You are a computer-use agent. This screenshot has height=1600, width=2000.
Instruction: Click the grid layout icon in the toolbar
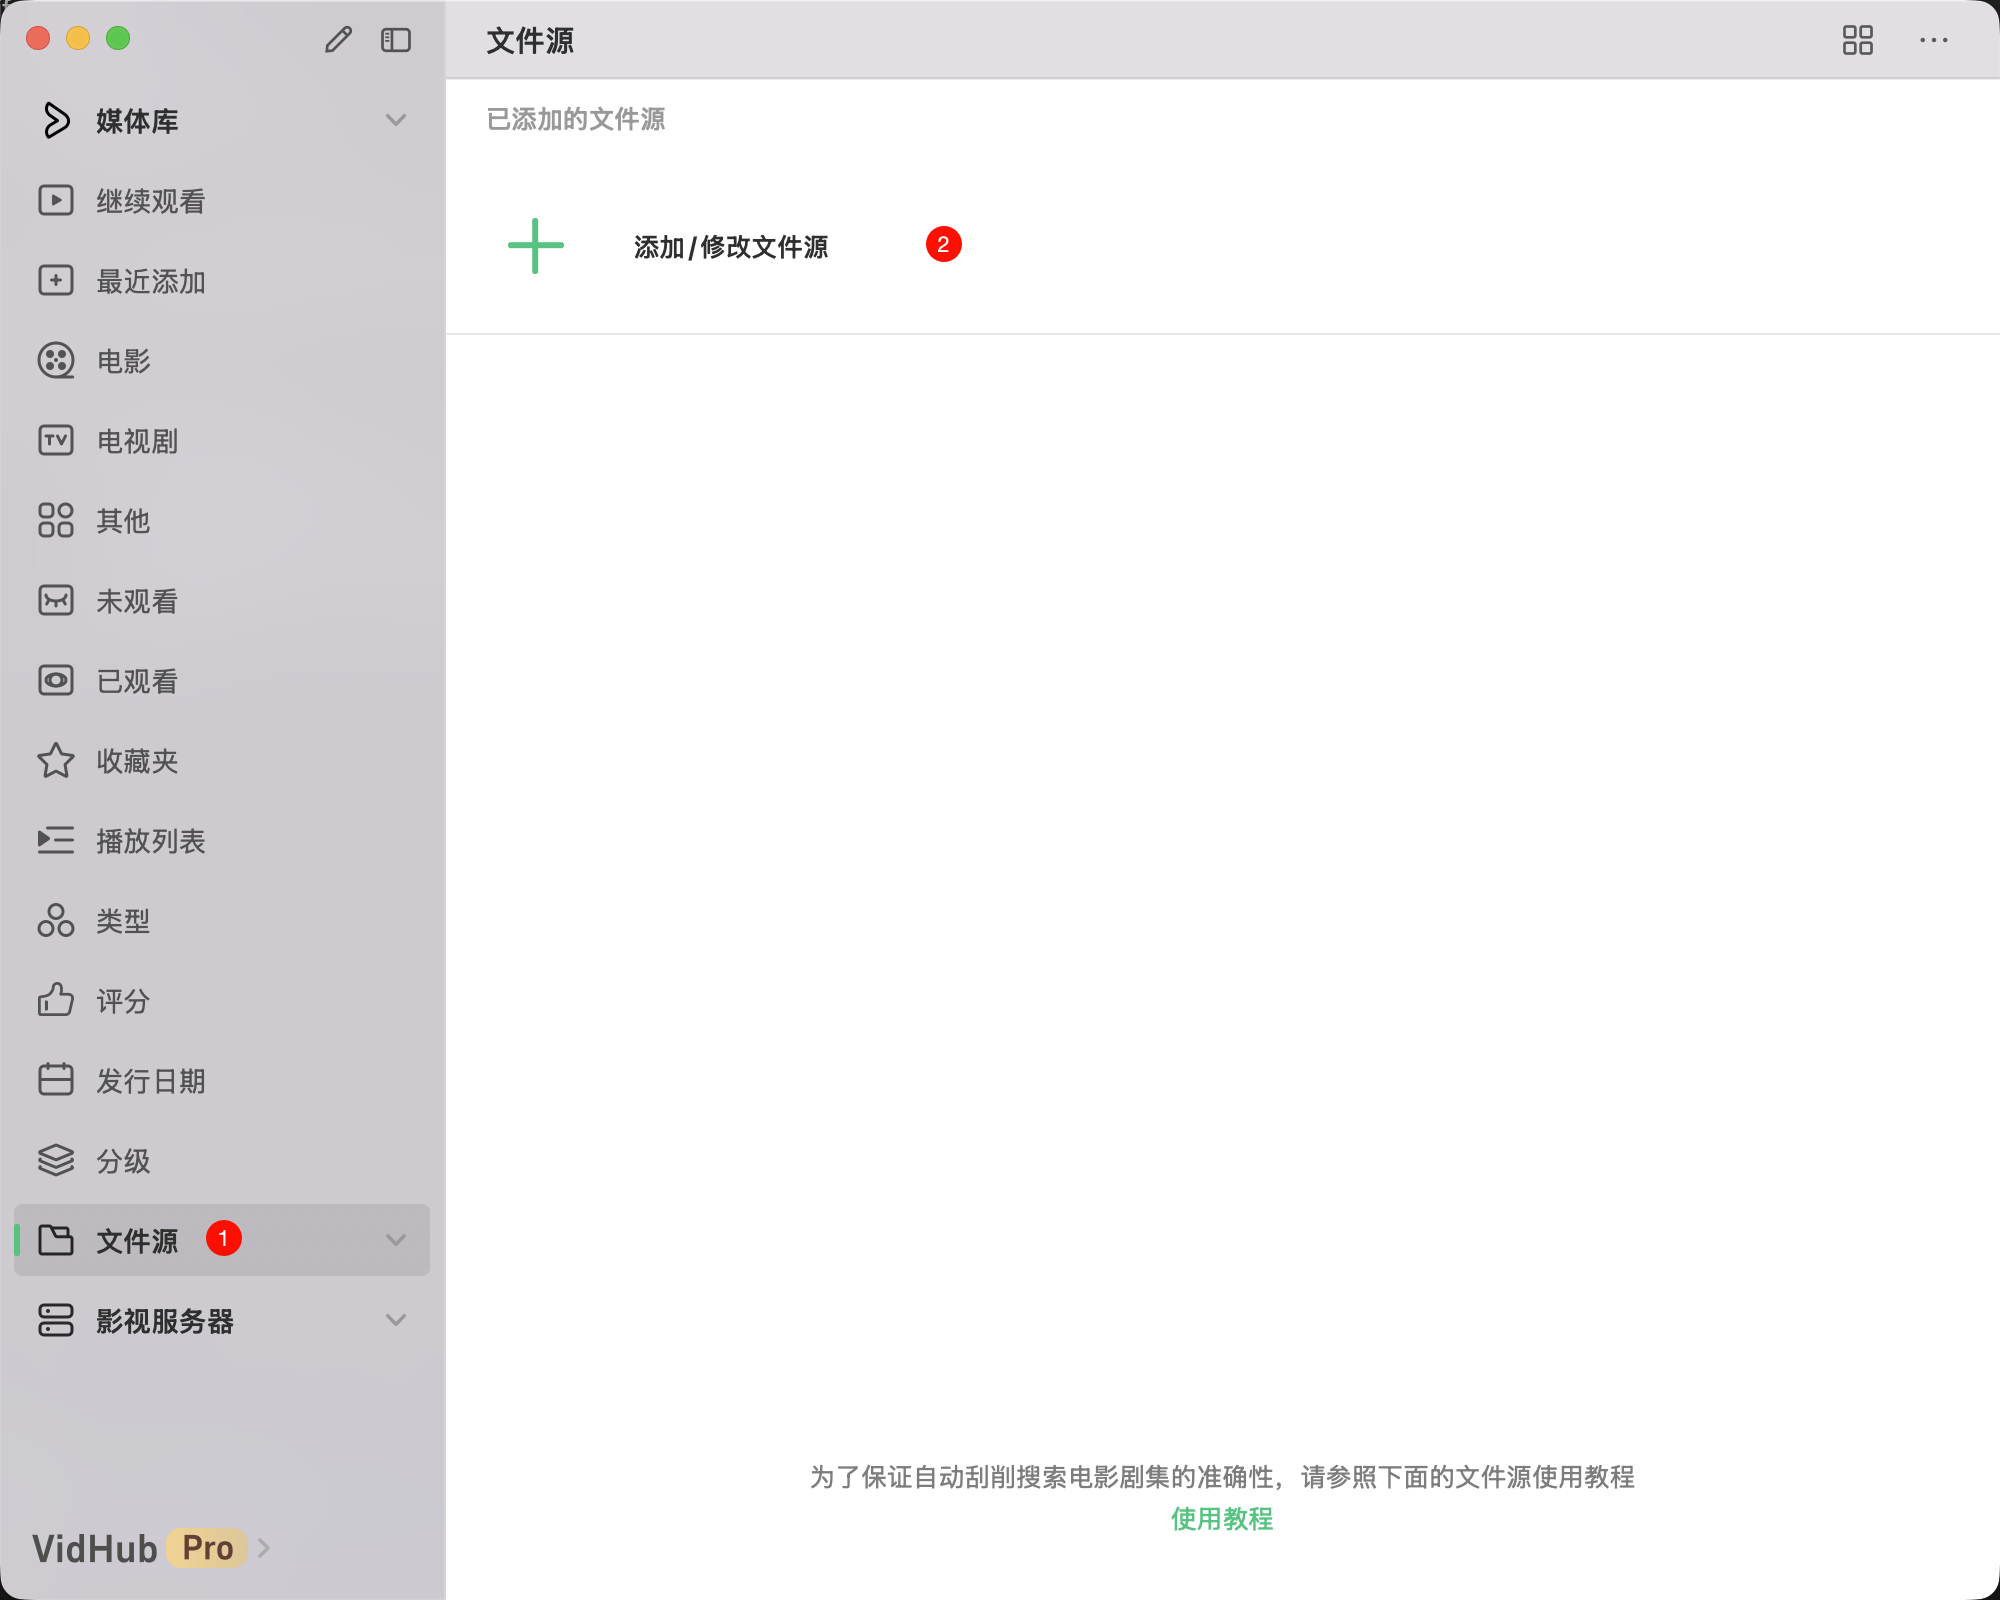click(1859, 40)
